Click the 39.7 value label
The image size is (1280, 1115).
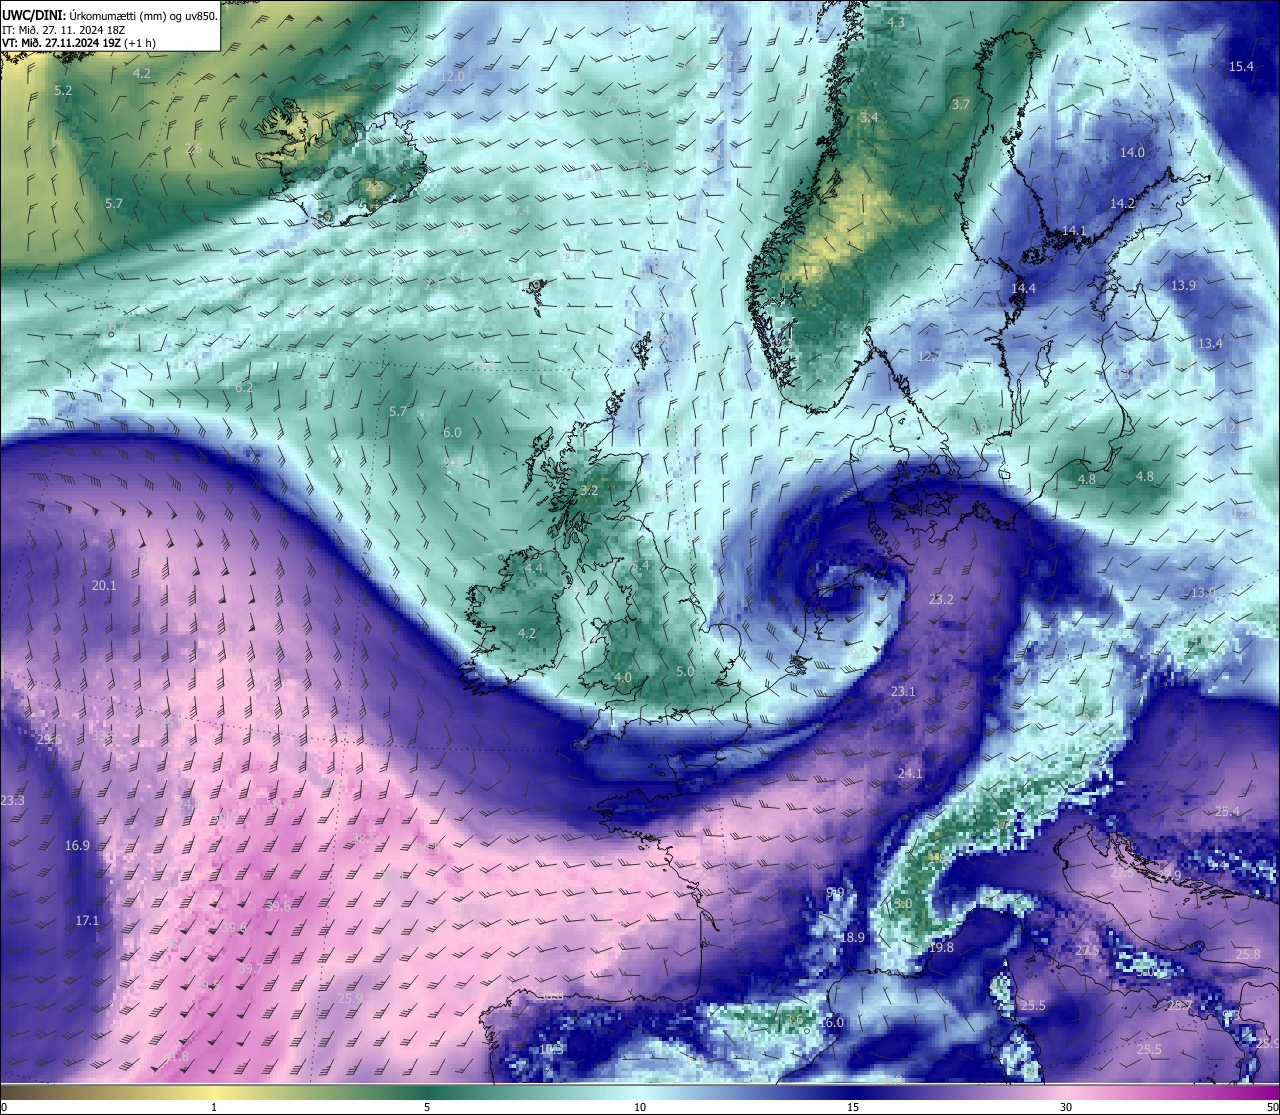pos(251,969)
